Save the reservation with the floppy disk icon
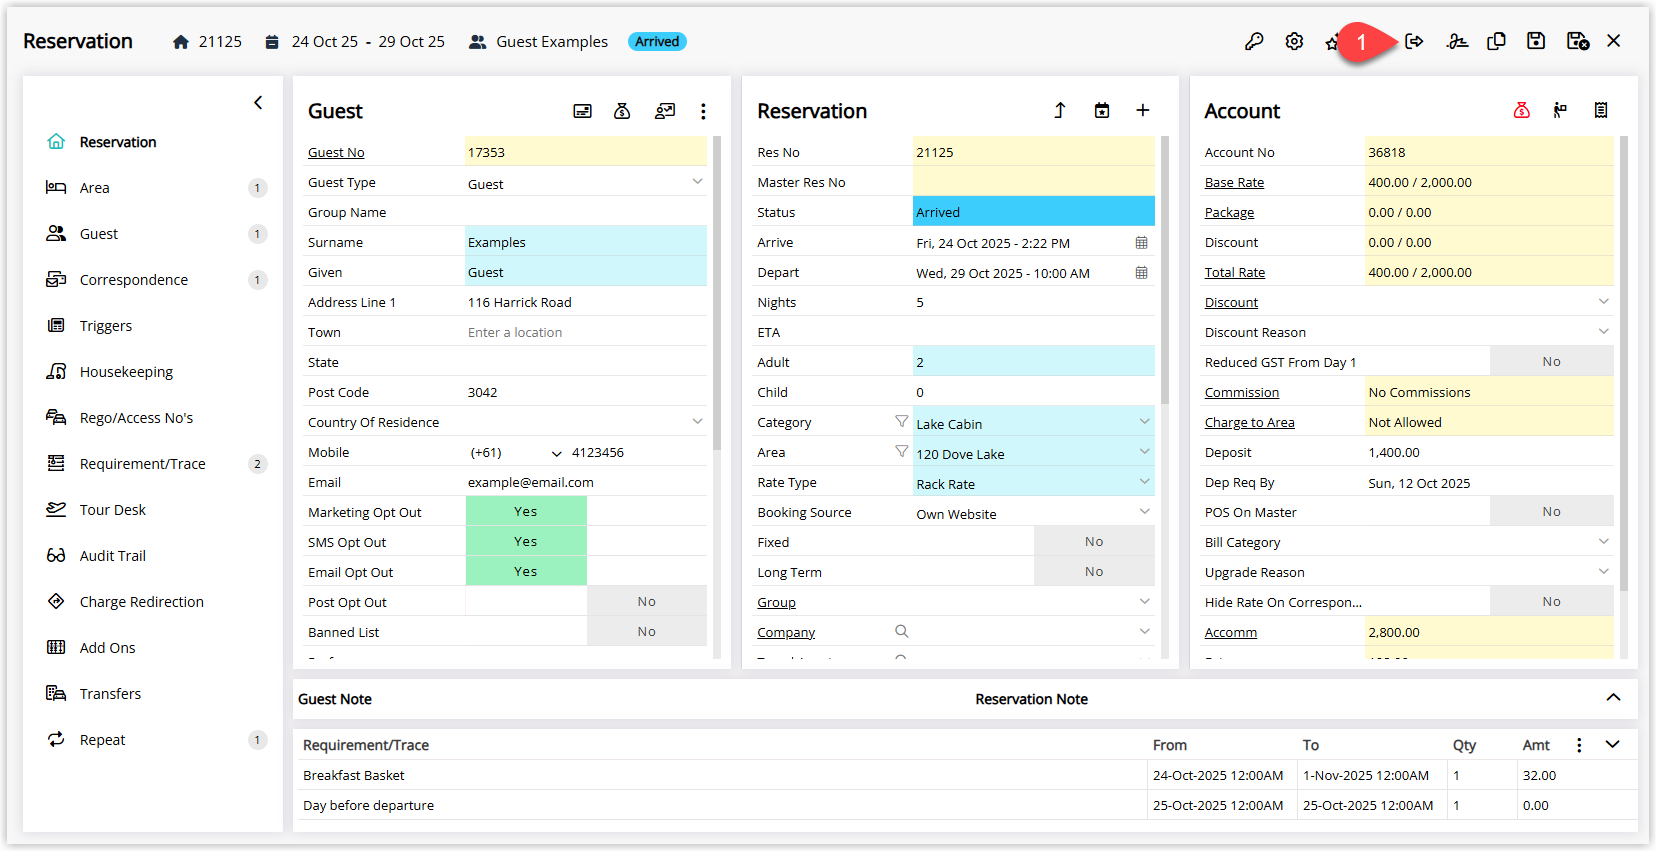This screenshot has width=1657, height=852. pyautogui.click(x=1536, y=41)
